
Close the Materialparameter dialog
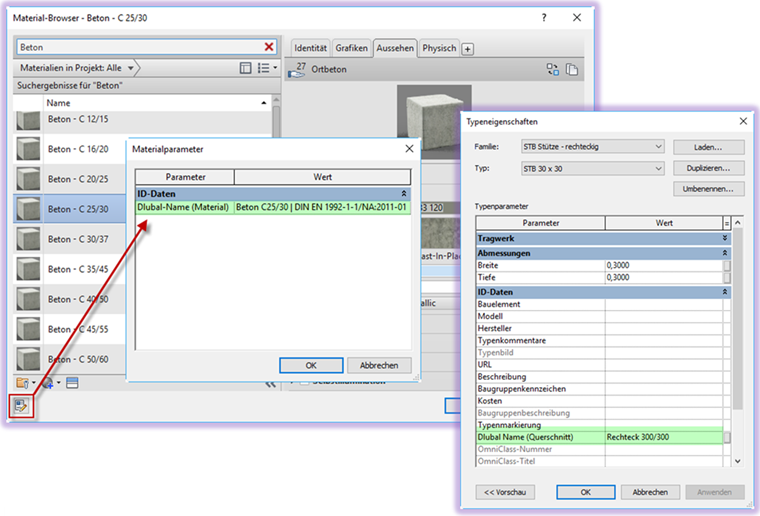coord(409,149)
